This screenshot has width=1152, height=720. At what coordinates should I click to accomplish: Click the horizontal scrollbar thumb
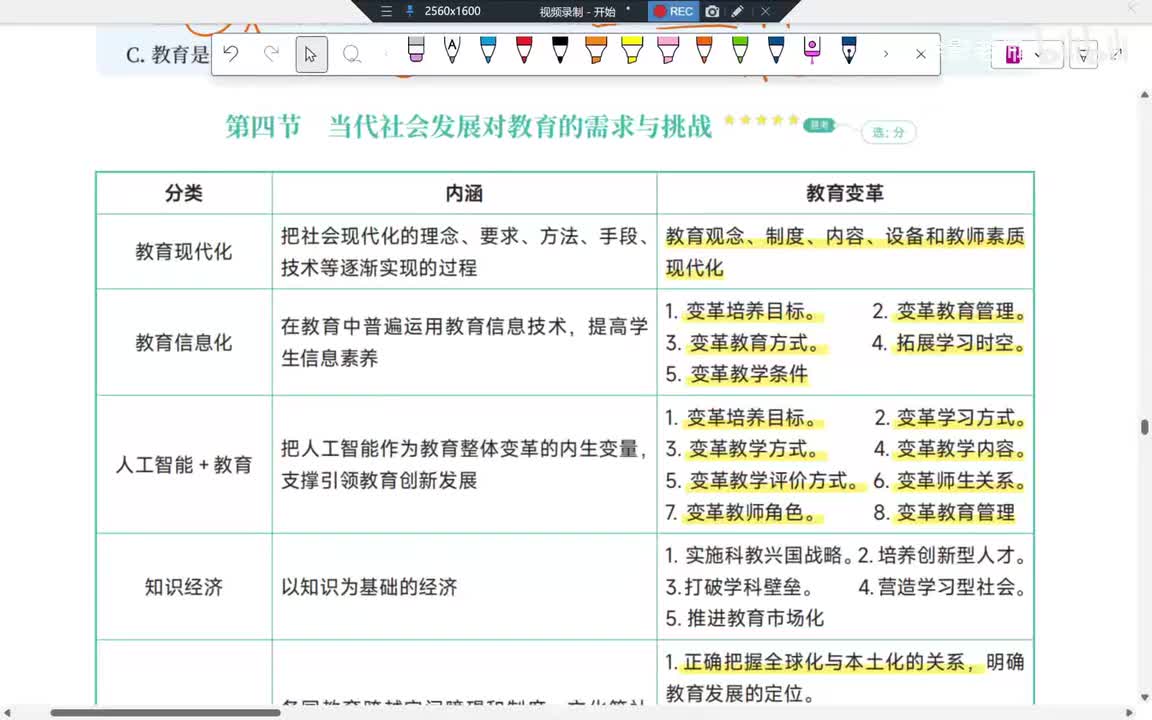point(165,712)
